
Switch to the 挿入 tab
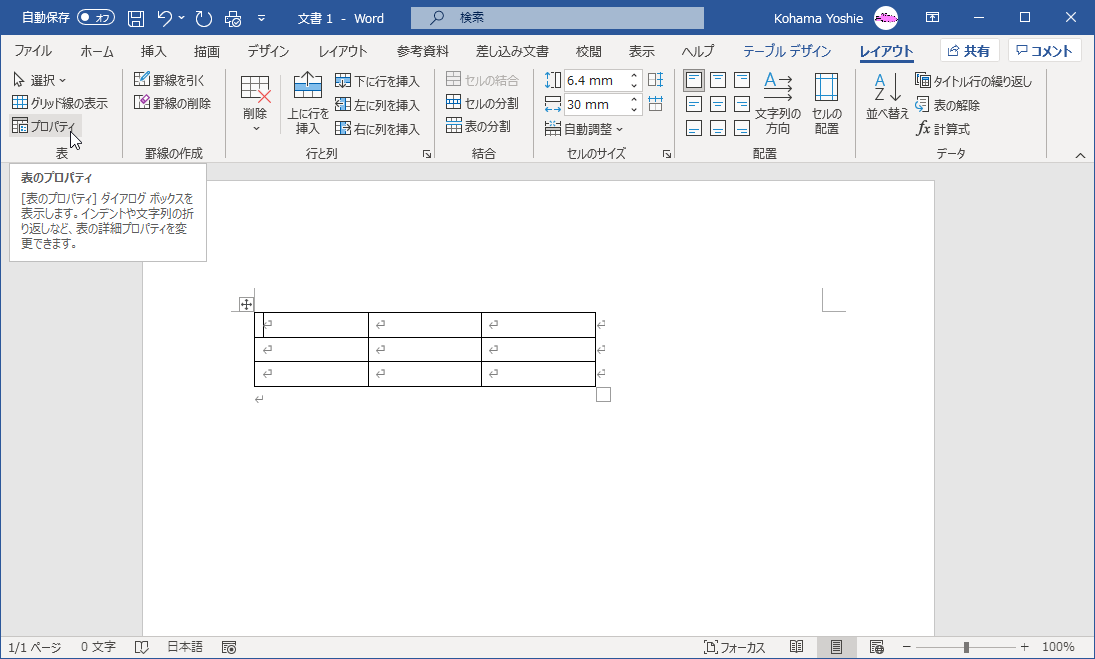[x=153, y=51]
